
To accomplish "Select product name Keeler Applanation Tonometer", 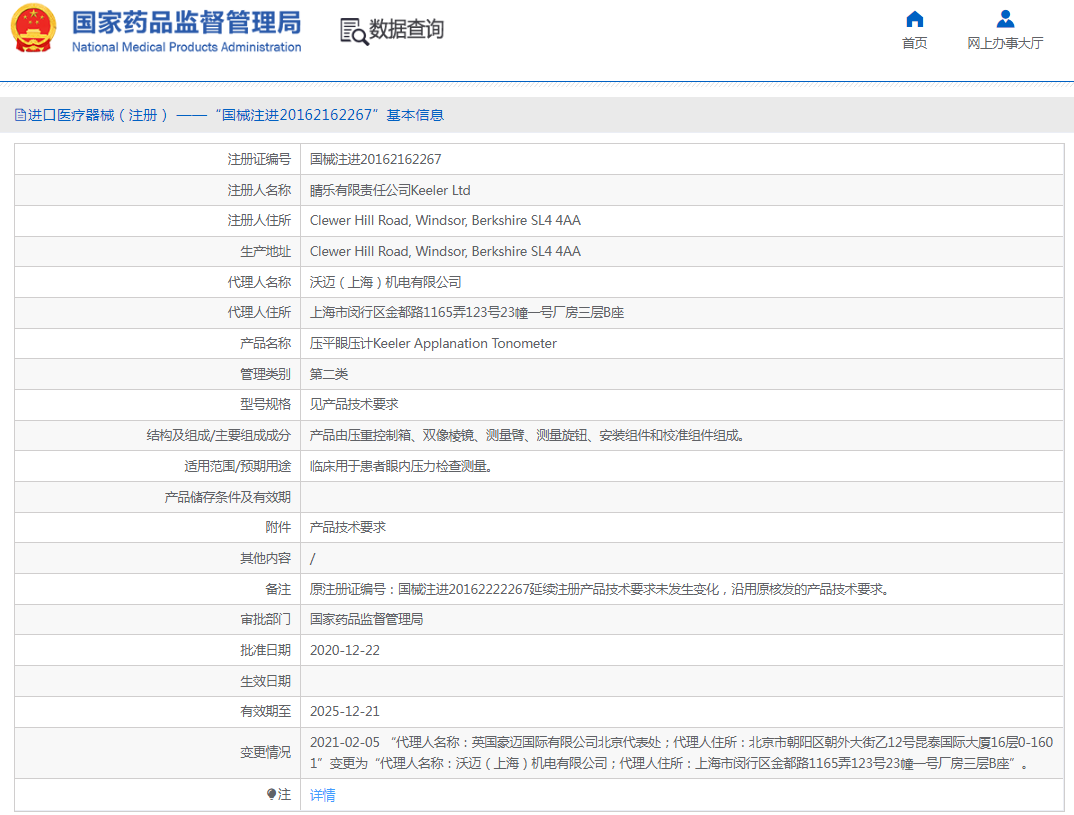I will point(433,343).
